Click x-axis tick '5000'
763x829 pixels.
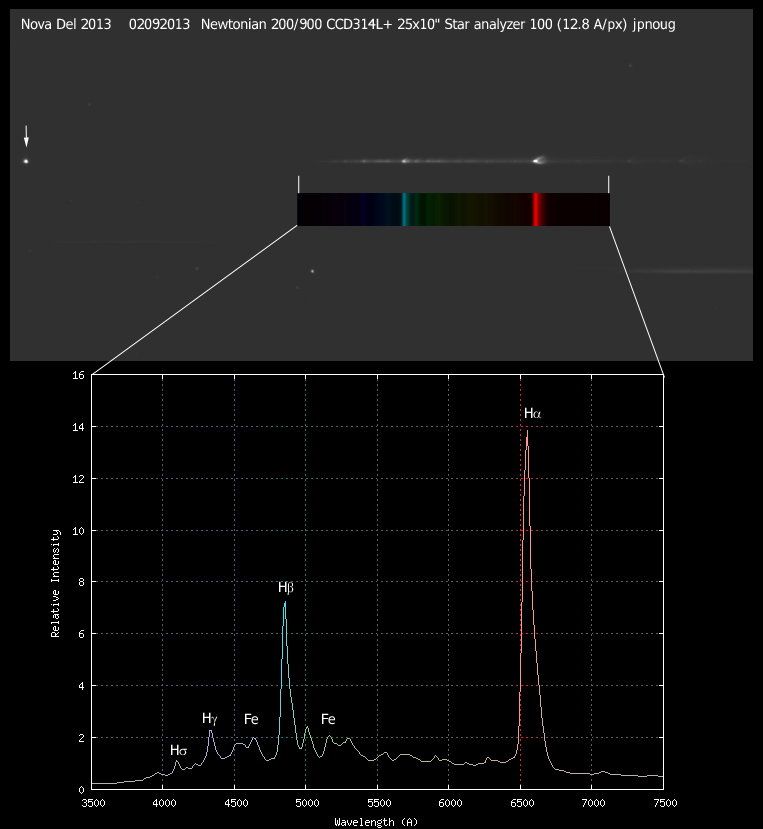pyautogui.click(x=307, y=803)
